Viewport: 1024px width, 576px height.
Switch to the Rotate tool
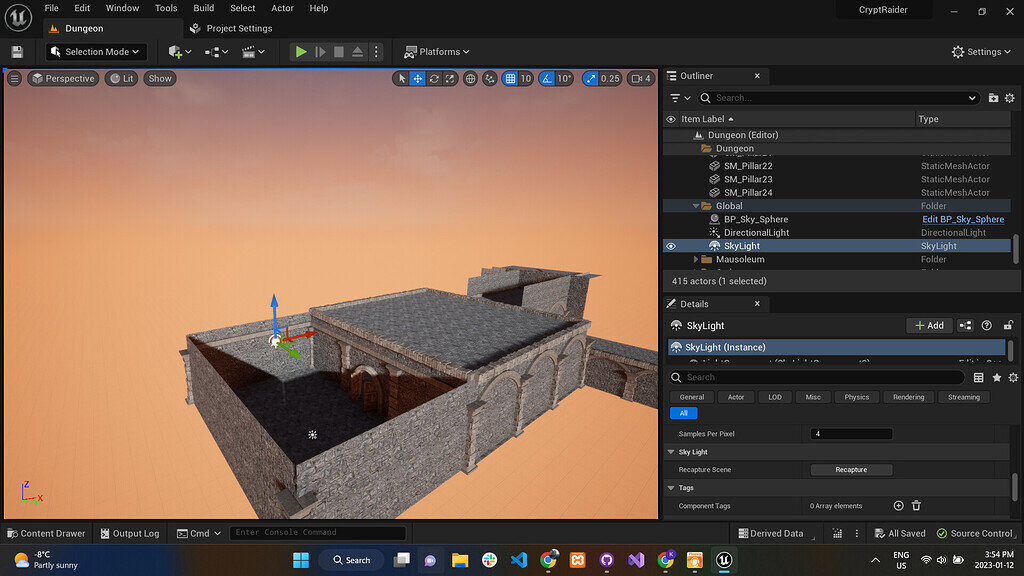point(433,78)
